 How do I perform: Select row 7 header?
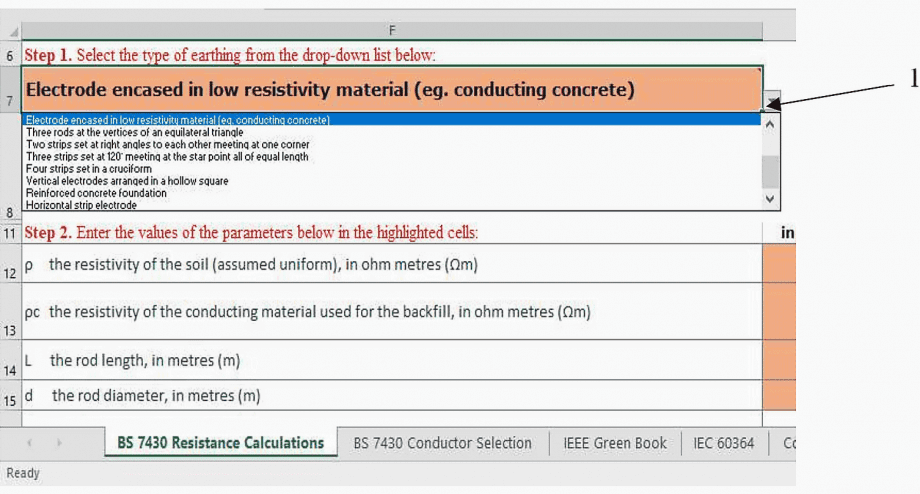pos(10,90)
